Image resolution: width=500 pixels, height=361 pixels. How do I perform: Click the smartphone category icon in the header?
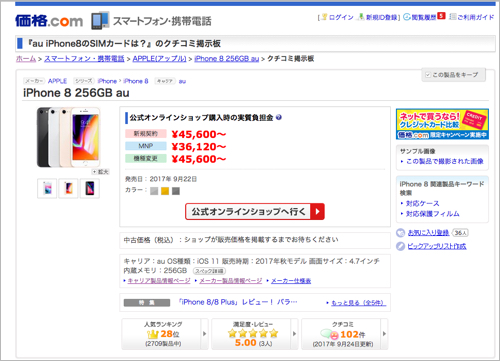[100, 21]
